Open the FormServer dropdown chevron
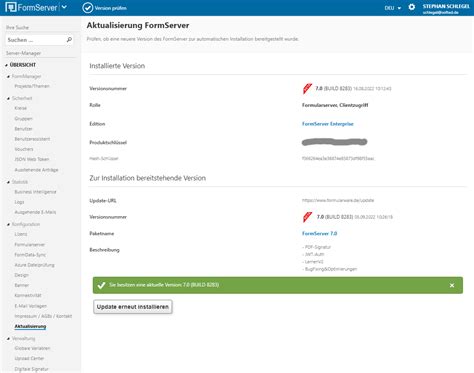 pos(64,7)
